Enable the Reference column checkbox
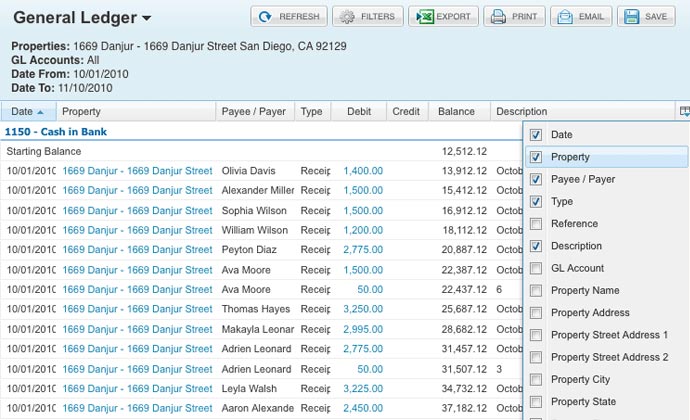The image size is (690, 420). [536, 224]
